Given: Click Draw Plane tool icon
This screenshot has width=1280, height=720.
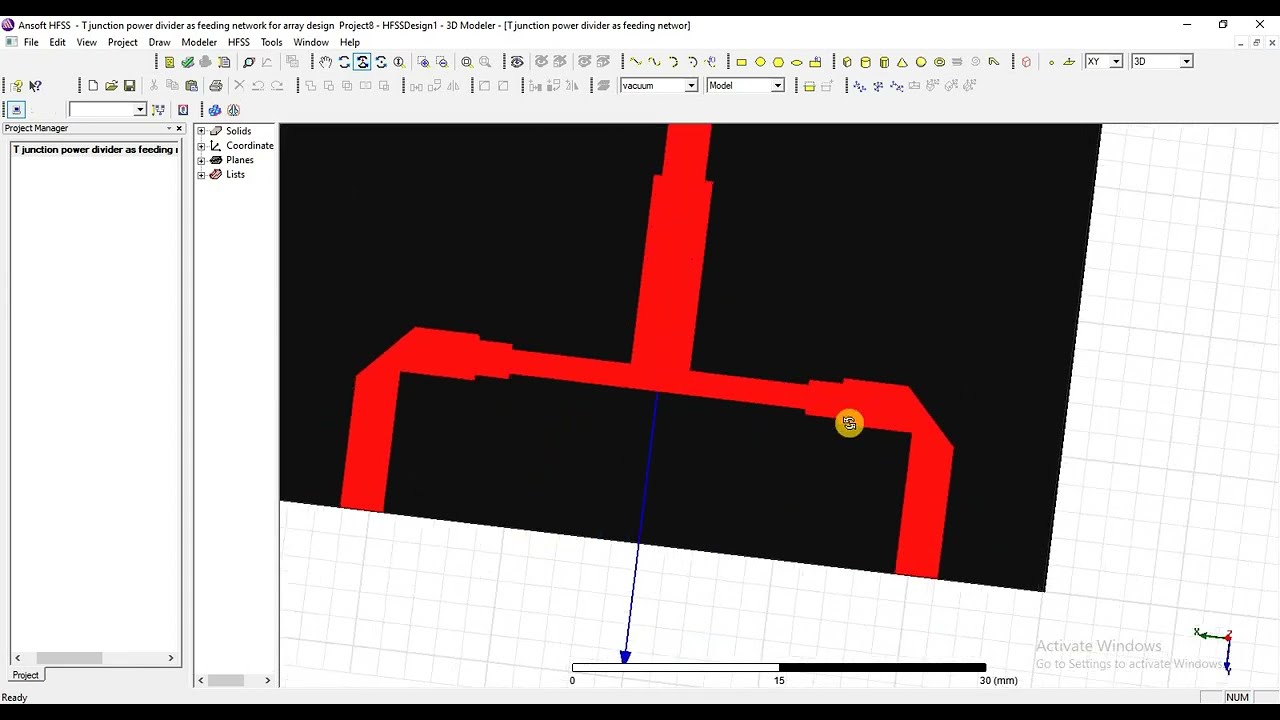Looking at the screenshot, I should click(1069, 62).
